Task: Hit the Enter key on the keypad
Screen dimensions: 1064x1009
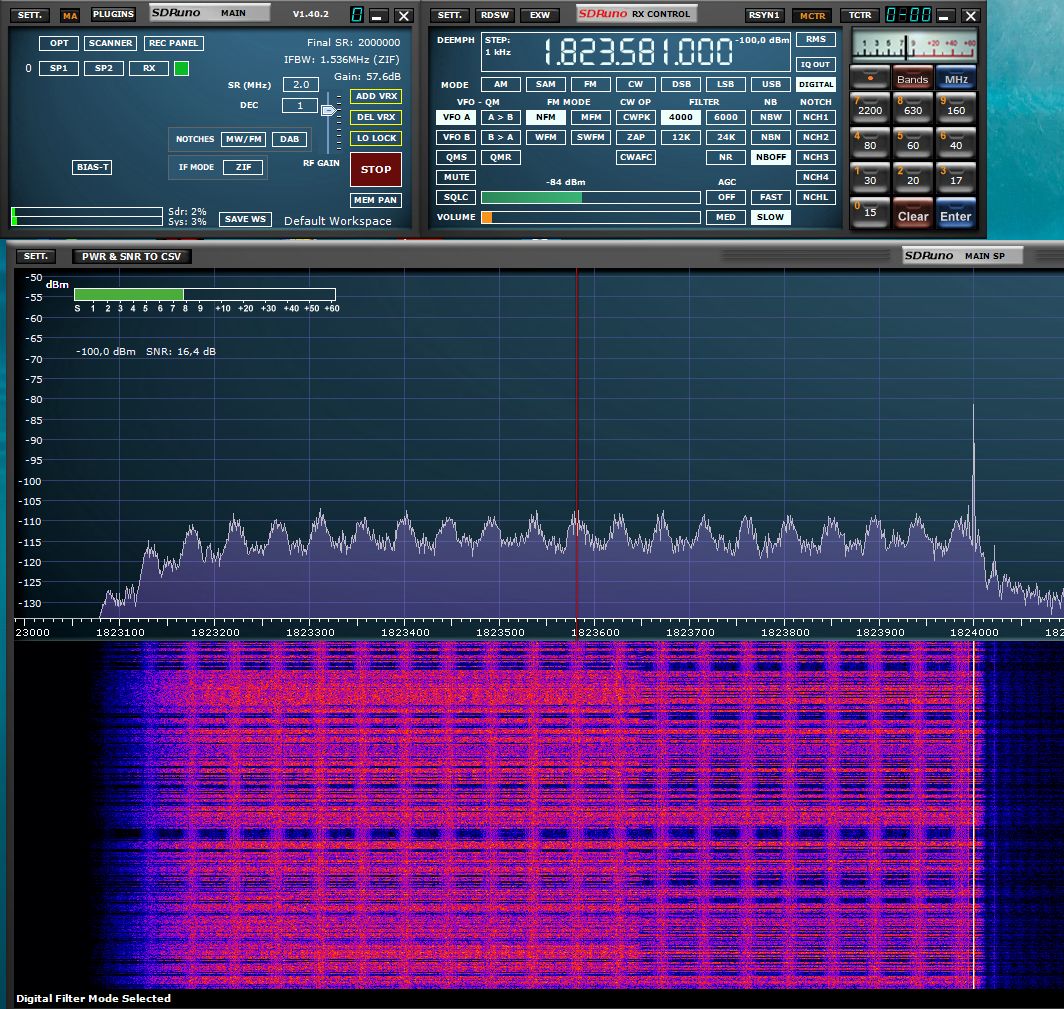Action: [955, 213]
